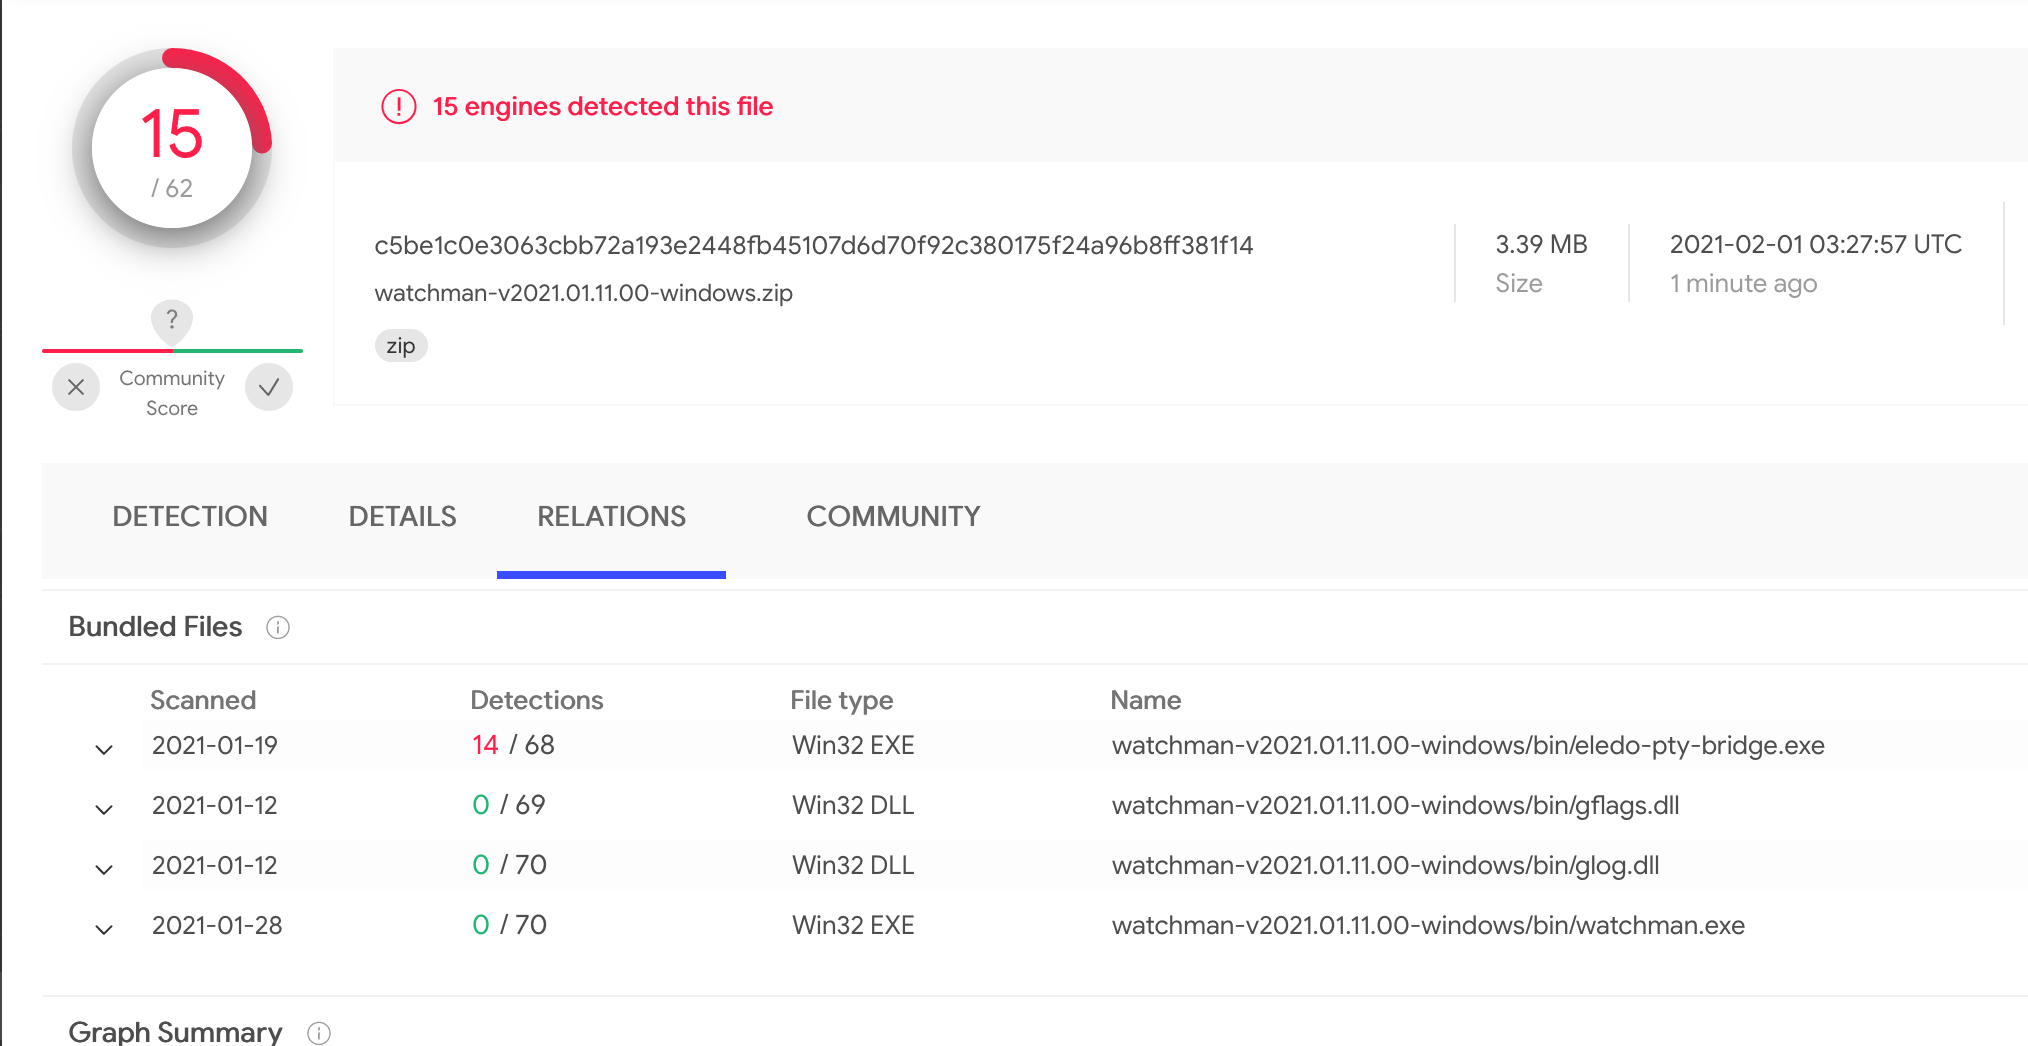This screenshot has height=1046, width=2028.
Task: Open the Bundled Files info tooltip
Action: 278,627
